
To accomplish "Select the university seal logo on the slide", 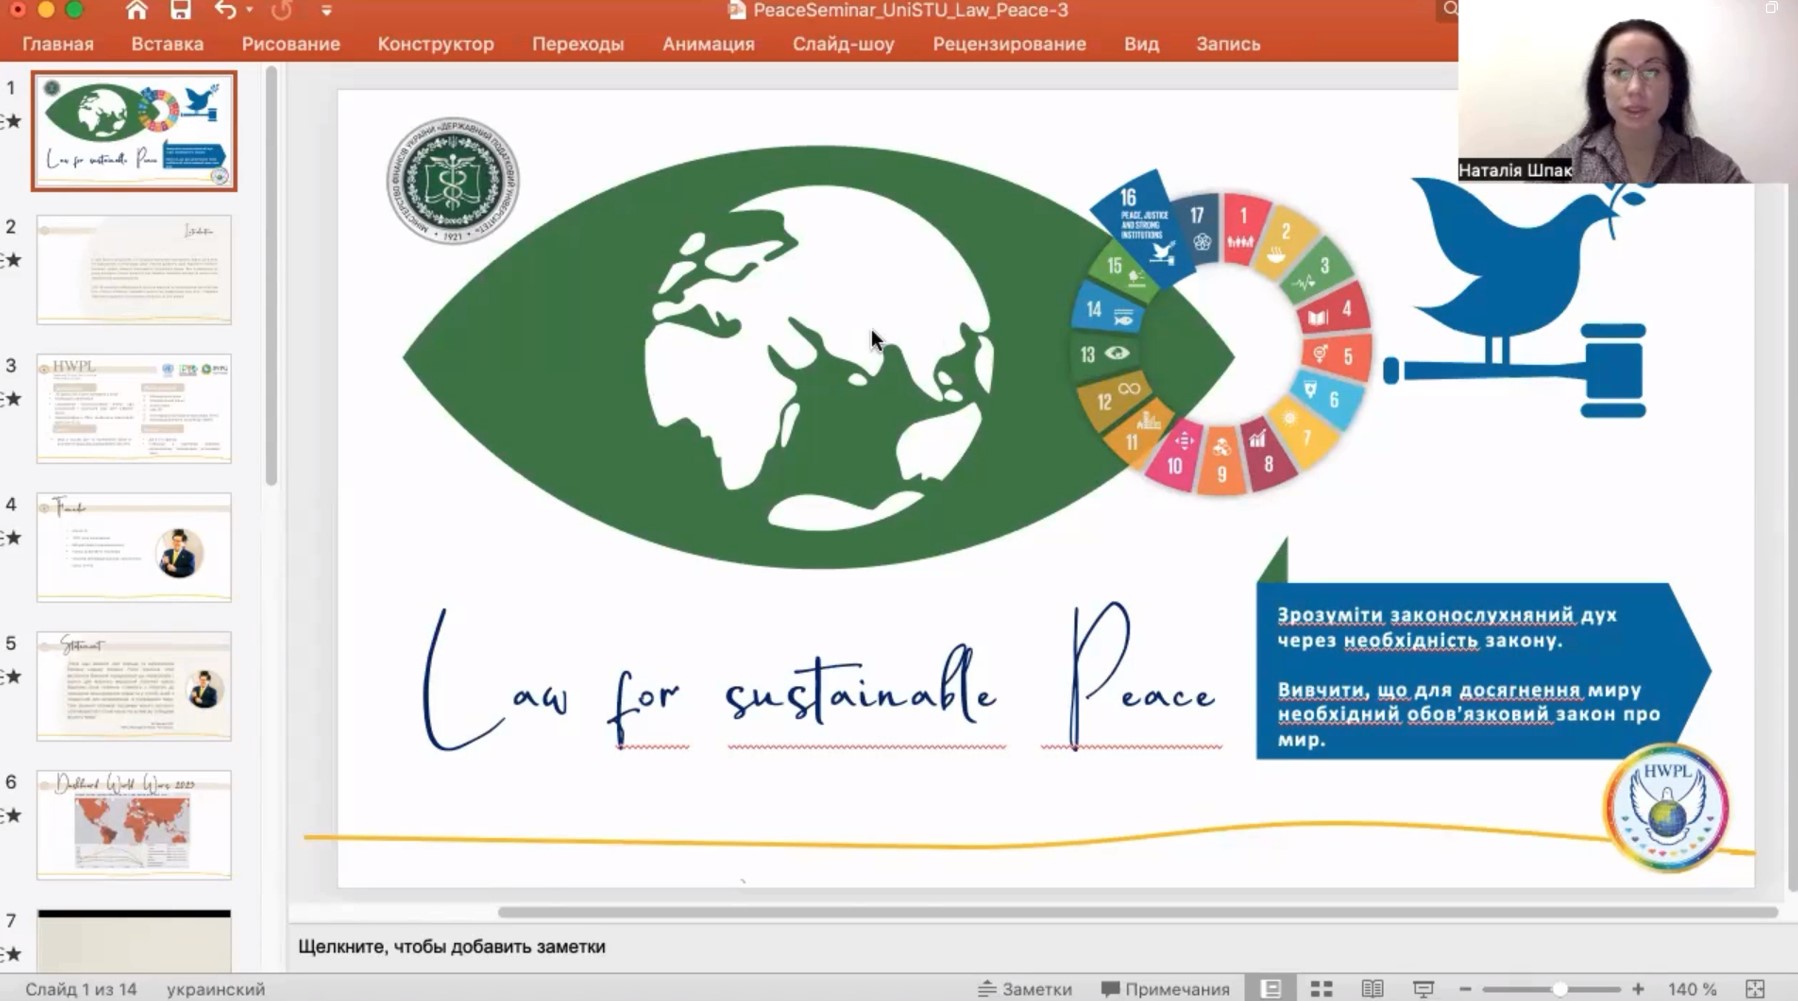I will 453,181.
